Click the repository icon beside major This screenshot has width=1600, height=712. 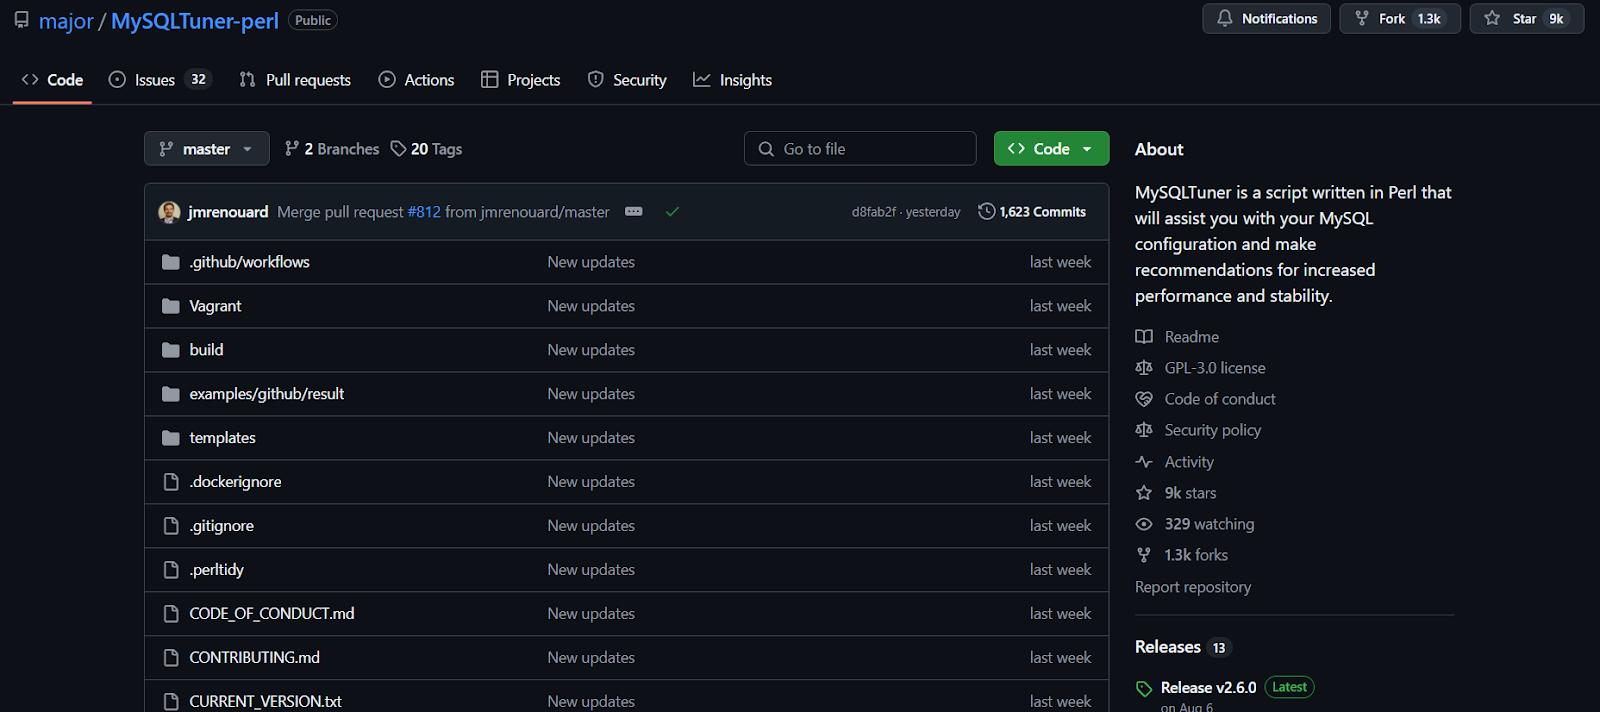(x=21, y=20)
